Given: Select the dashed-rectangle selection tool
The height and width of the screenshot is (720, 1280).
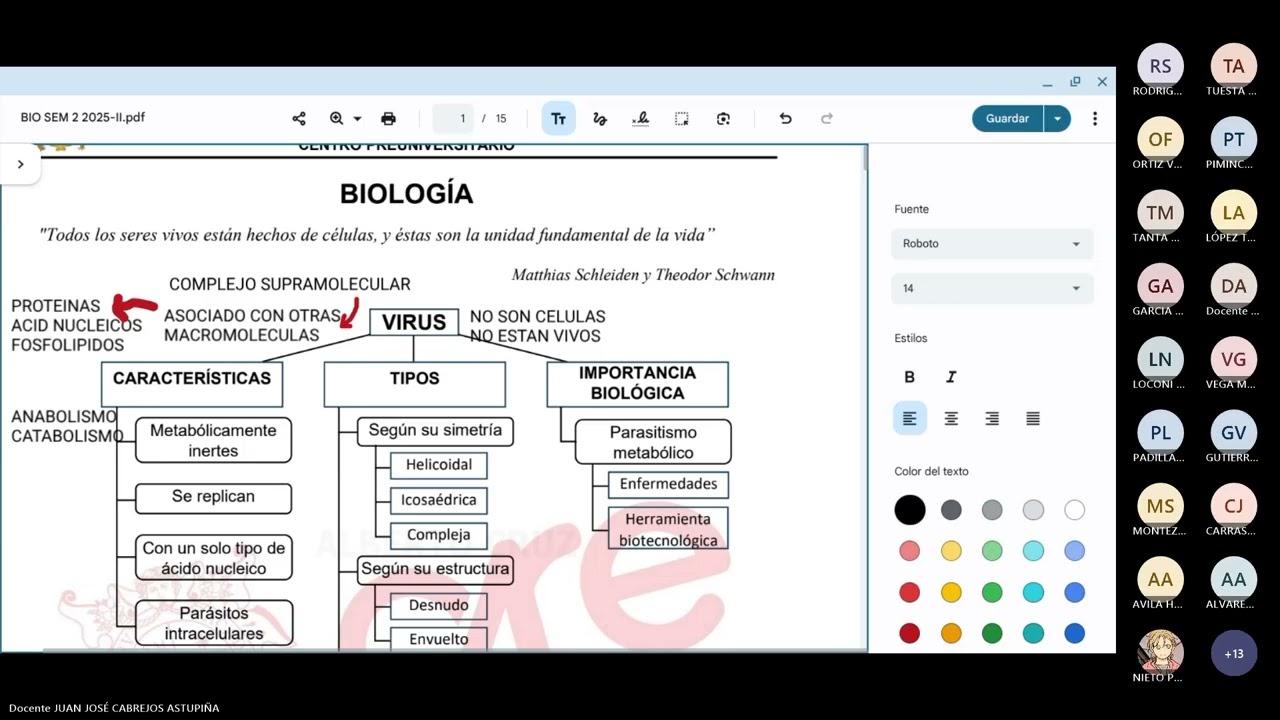Looking at the screenshot, I should (x=682, y=119).
